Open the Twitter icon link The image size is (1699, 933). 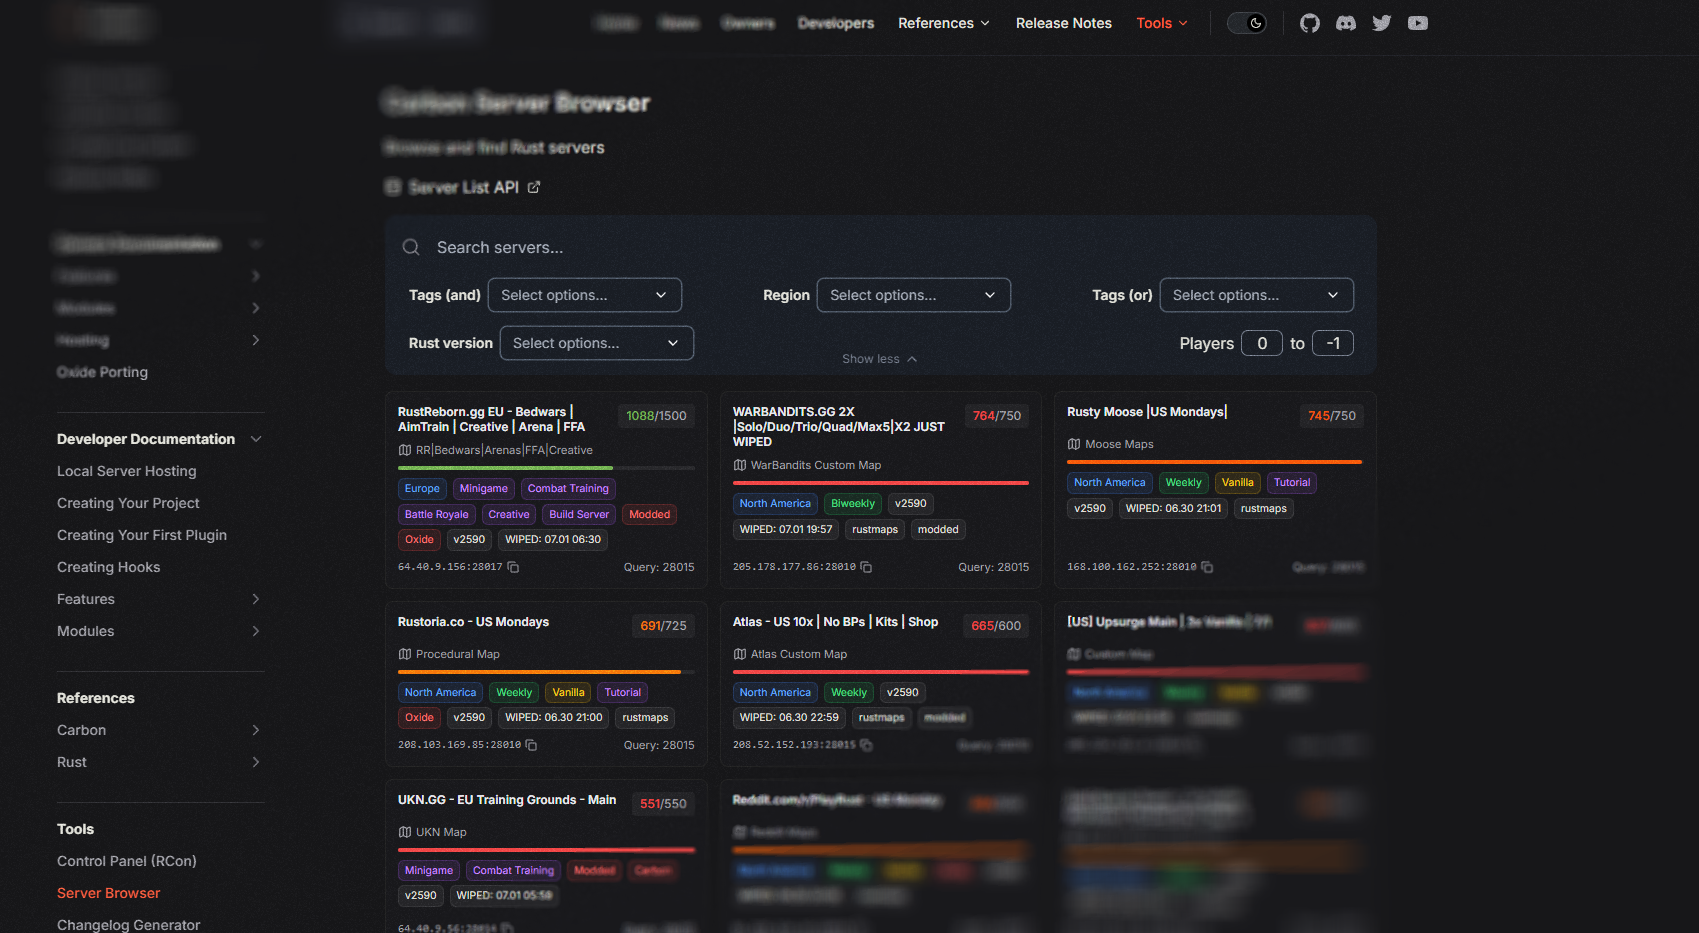1381,23
